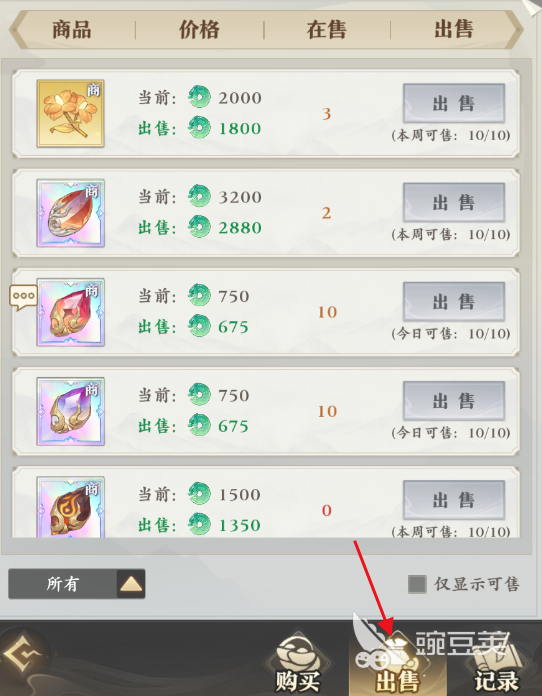Click 出售 button for red crystal row
The width and height of the screenshot is (542, 696).
pyautogui.click(x=454, y=302)
